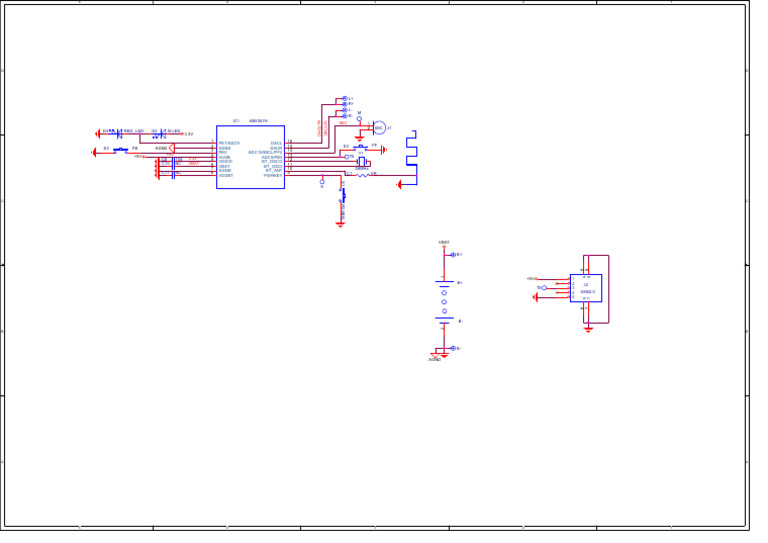768x543 pixels.
Task: Click the +5V net label at USB connector
Action: (x=531, y=279)
